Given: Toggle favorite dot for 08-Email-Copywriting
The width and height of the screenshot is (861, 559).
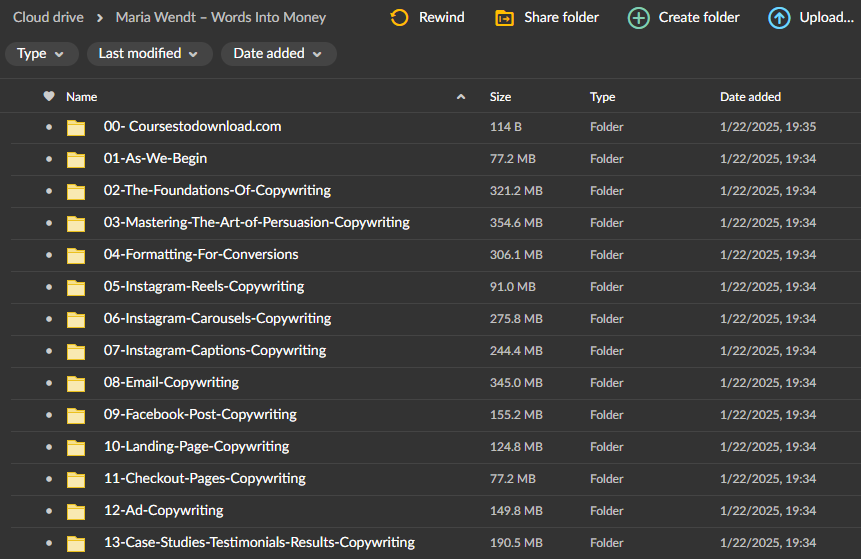Looking at the screenshot, I should click(49, 383).
